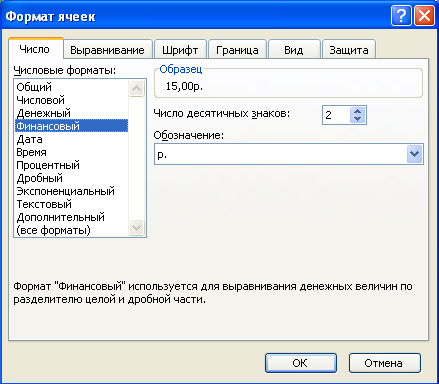The image size is (439, 384).
Task: Decrease the decimal places with down arrow
Action: pyautogui.click(x=358, y=119)
